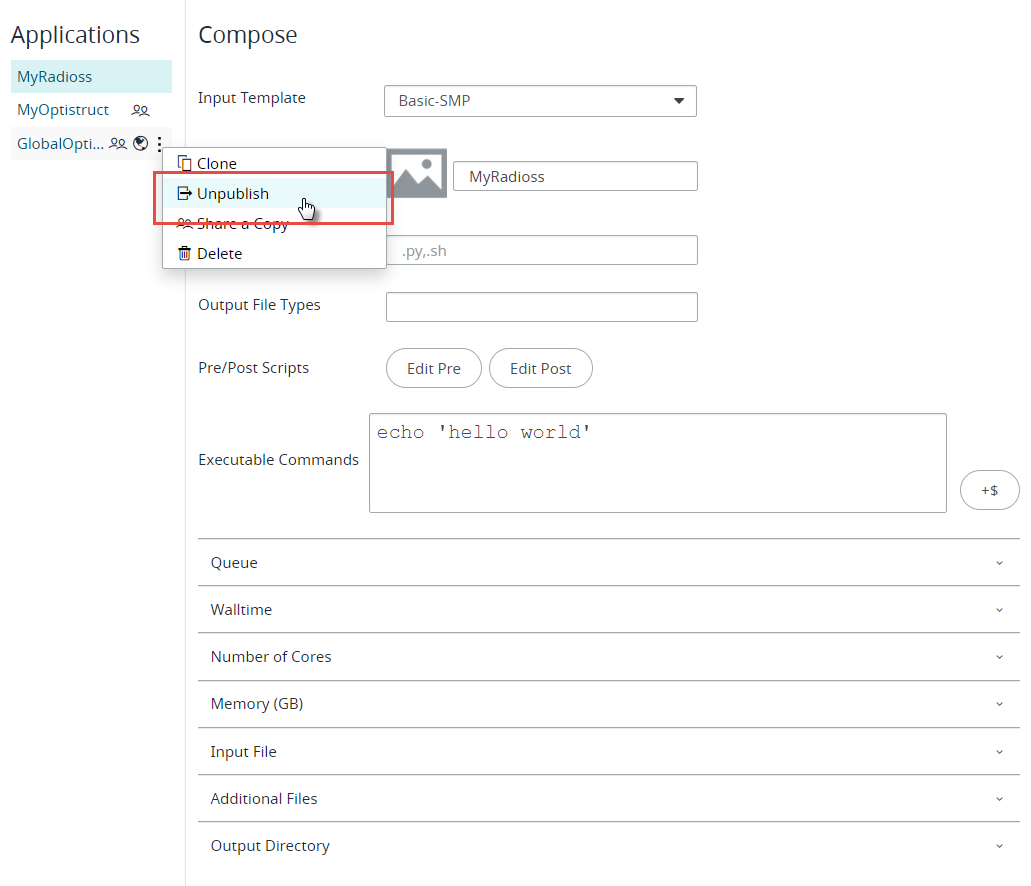Click the shared users icon beside MyOptistruct
Viewport: 1031px width, 886px height.
140,111
